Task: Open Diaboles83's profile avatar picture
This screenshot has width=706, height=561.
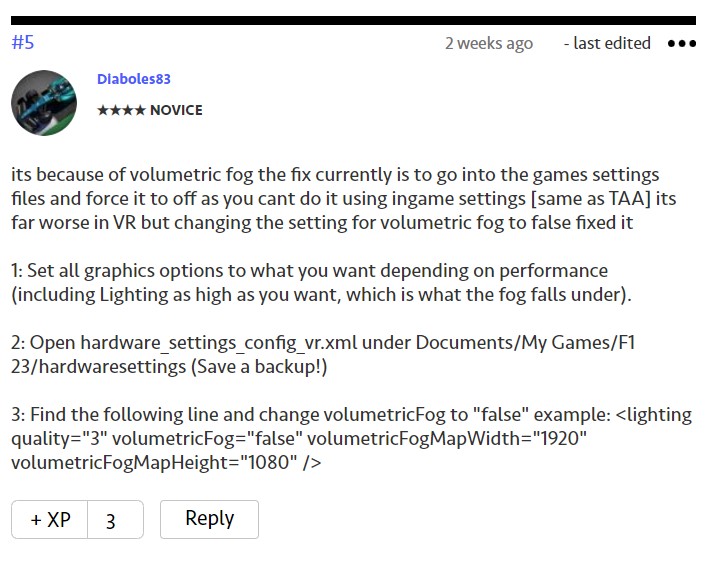Action: click(44, 103)
